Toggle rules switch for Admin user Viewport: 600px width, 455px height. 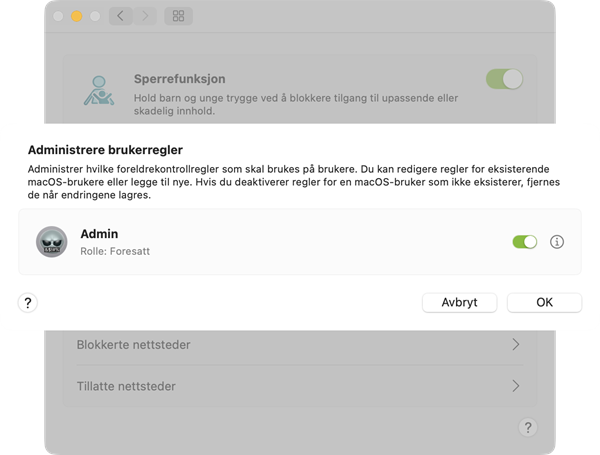pyautogui.click(x=525, y=242)
